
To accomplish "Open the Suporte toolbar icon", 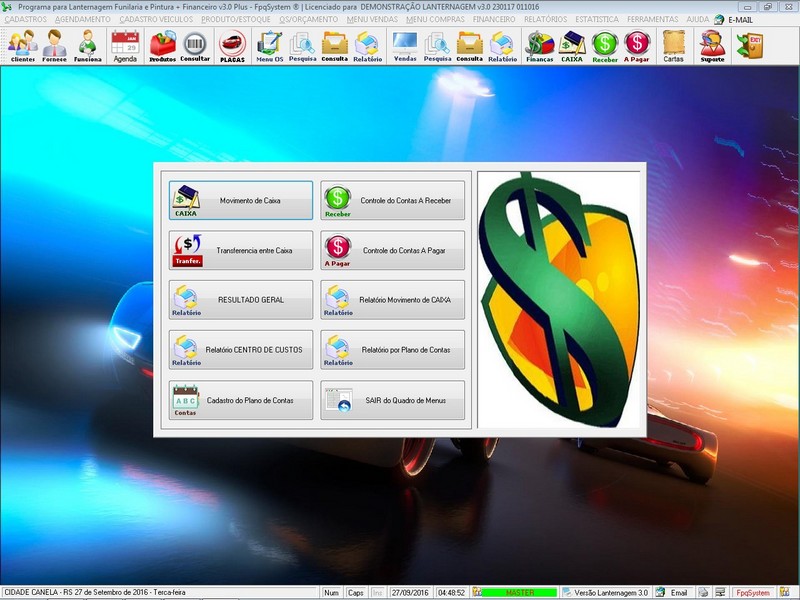I will click(x=712, y=45).
